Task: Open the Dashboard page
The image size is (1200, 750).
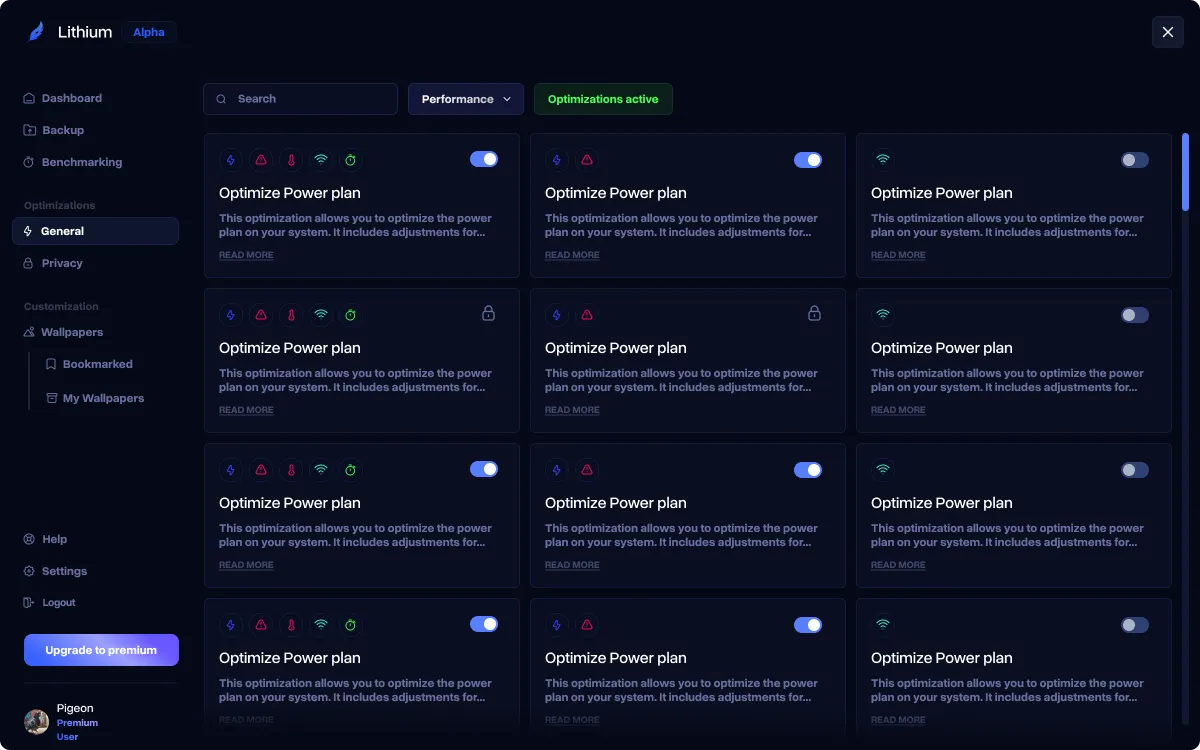Action: coord(71,98)
